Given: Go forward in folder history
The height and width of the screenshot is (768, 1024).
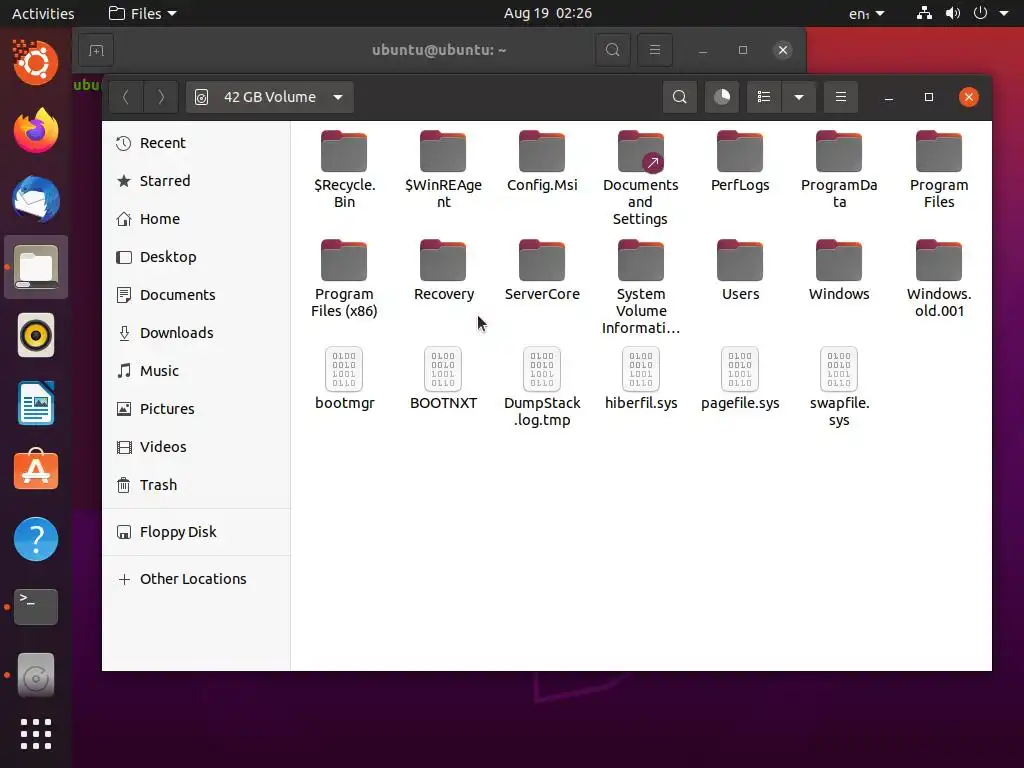Looking at the screenshot, I should (161, 97).
